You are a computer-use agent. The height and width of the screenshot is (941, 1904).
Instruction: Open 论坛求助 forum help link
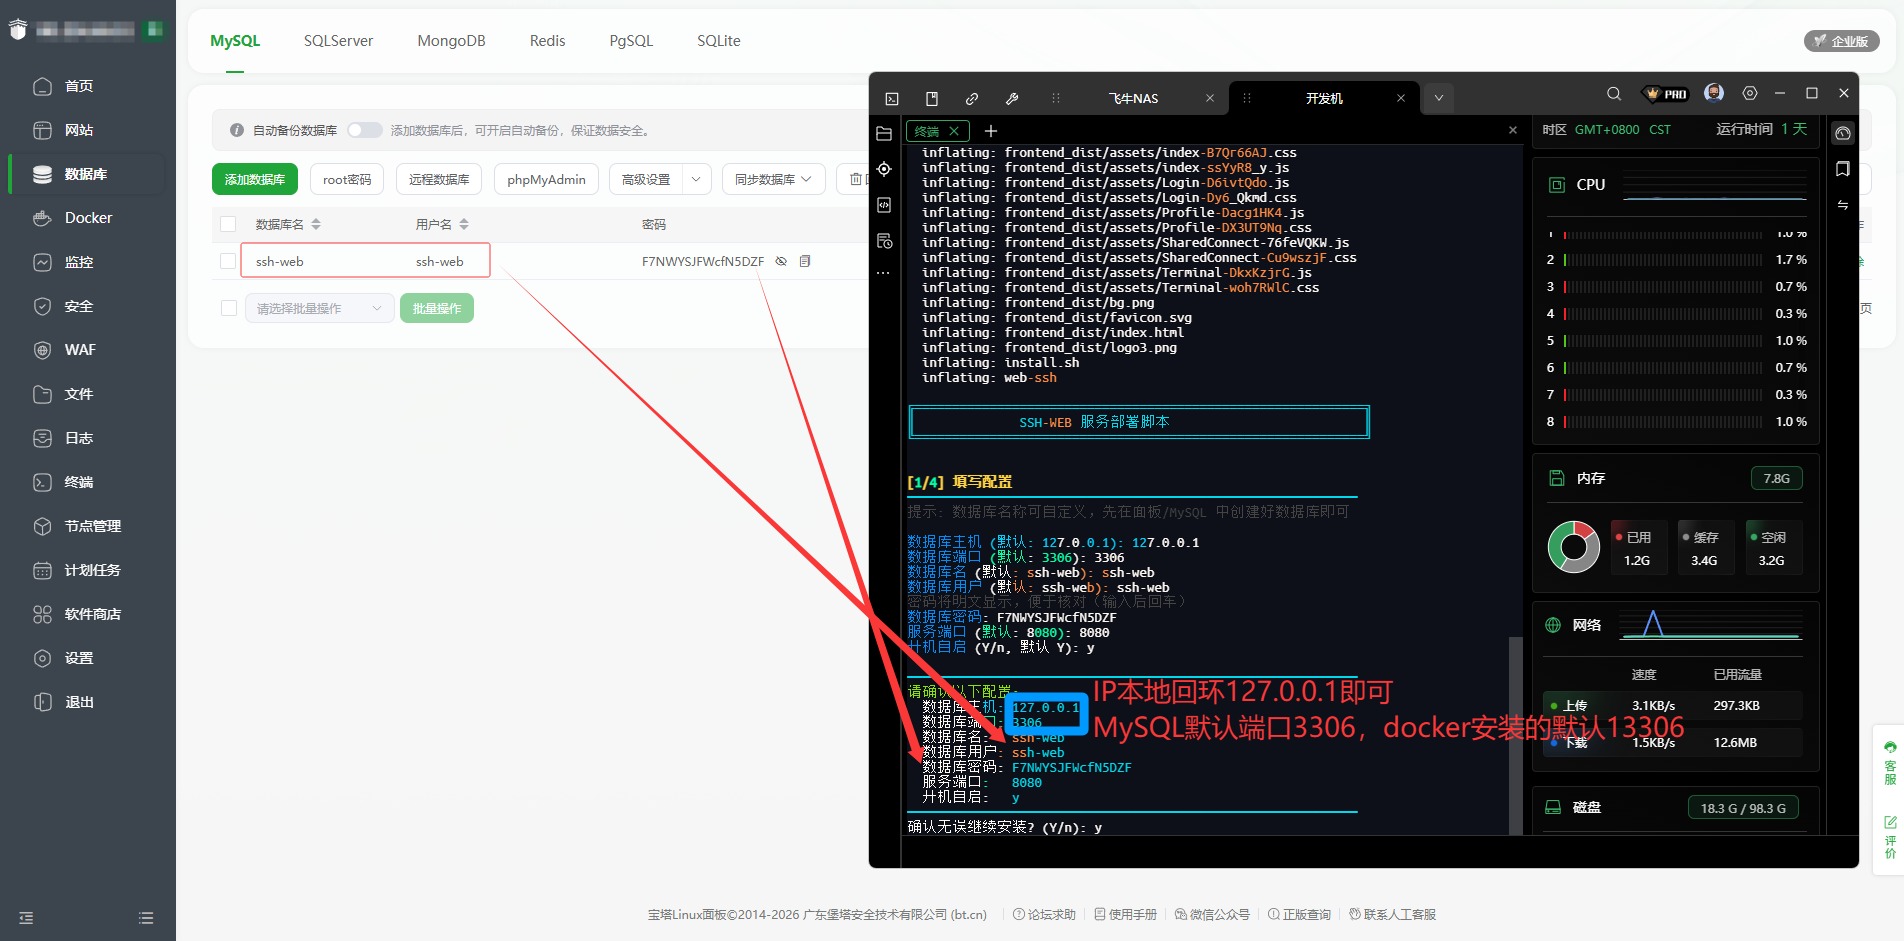click(1044, 914)
